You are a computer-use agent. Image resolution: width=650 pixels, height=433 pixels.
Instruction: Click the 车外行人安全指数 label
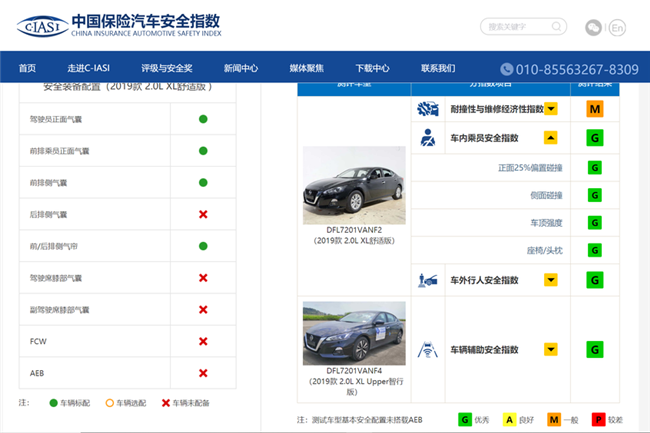(485, 281)
